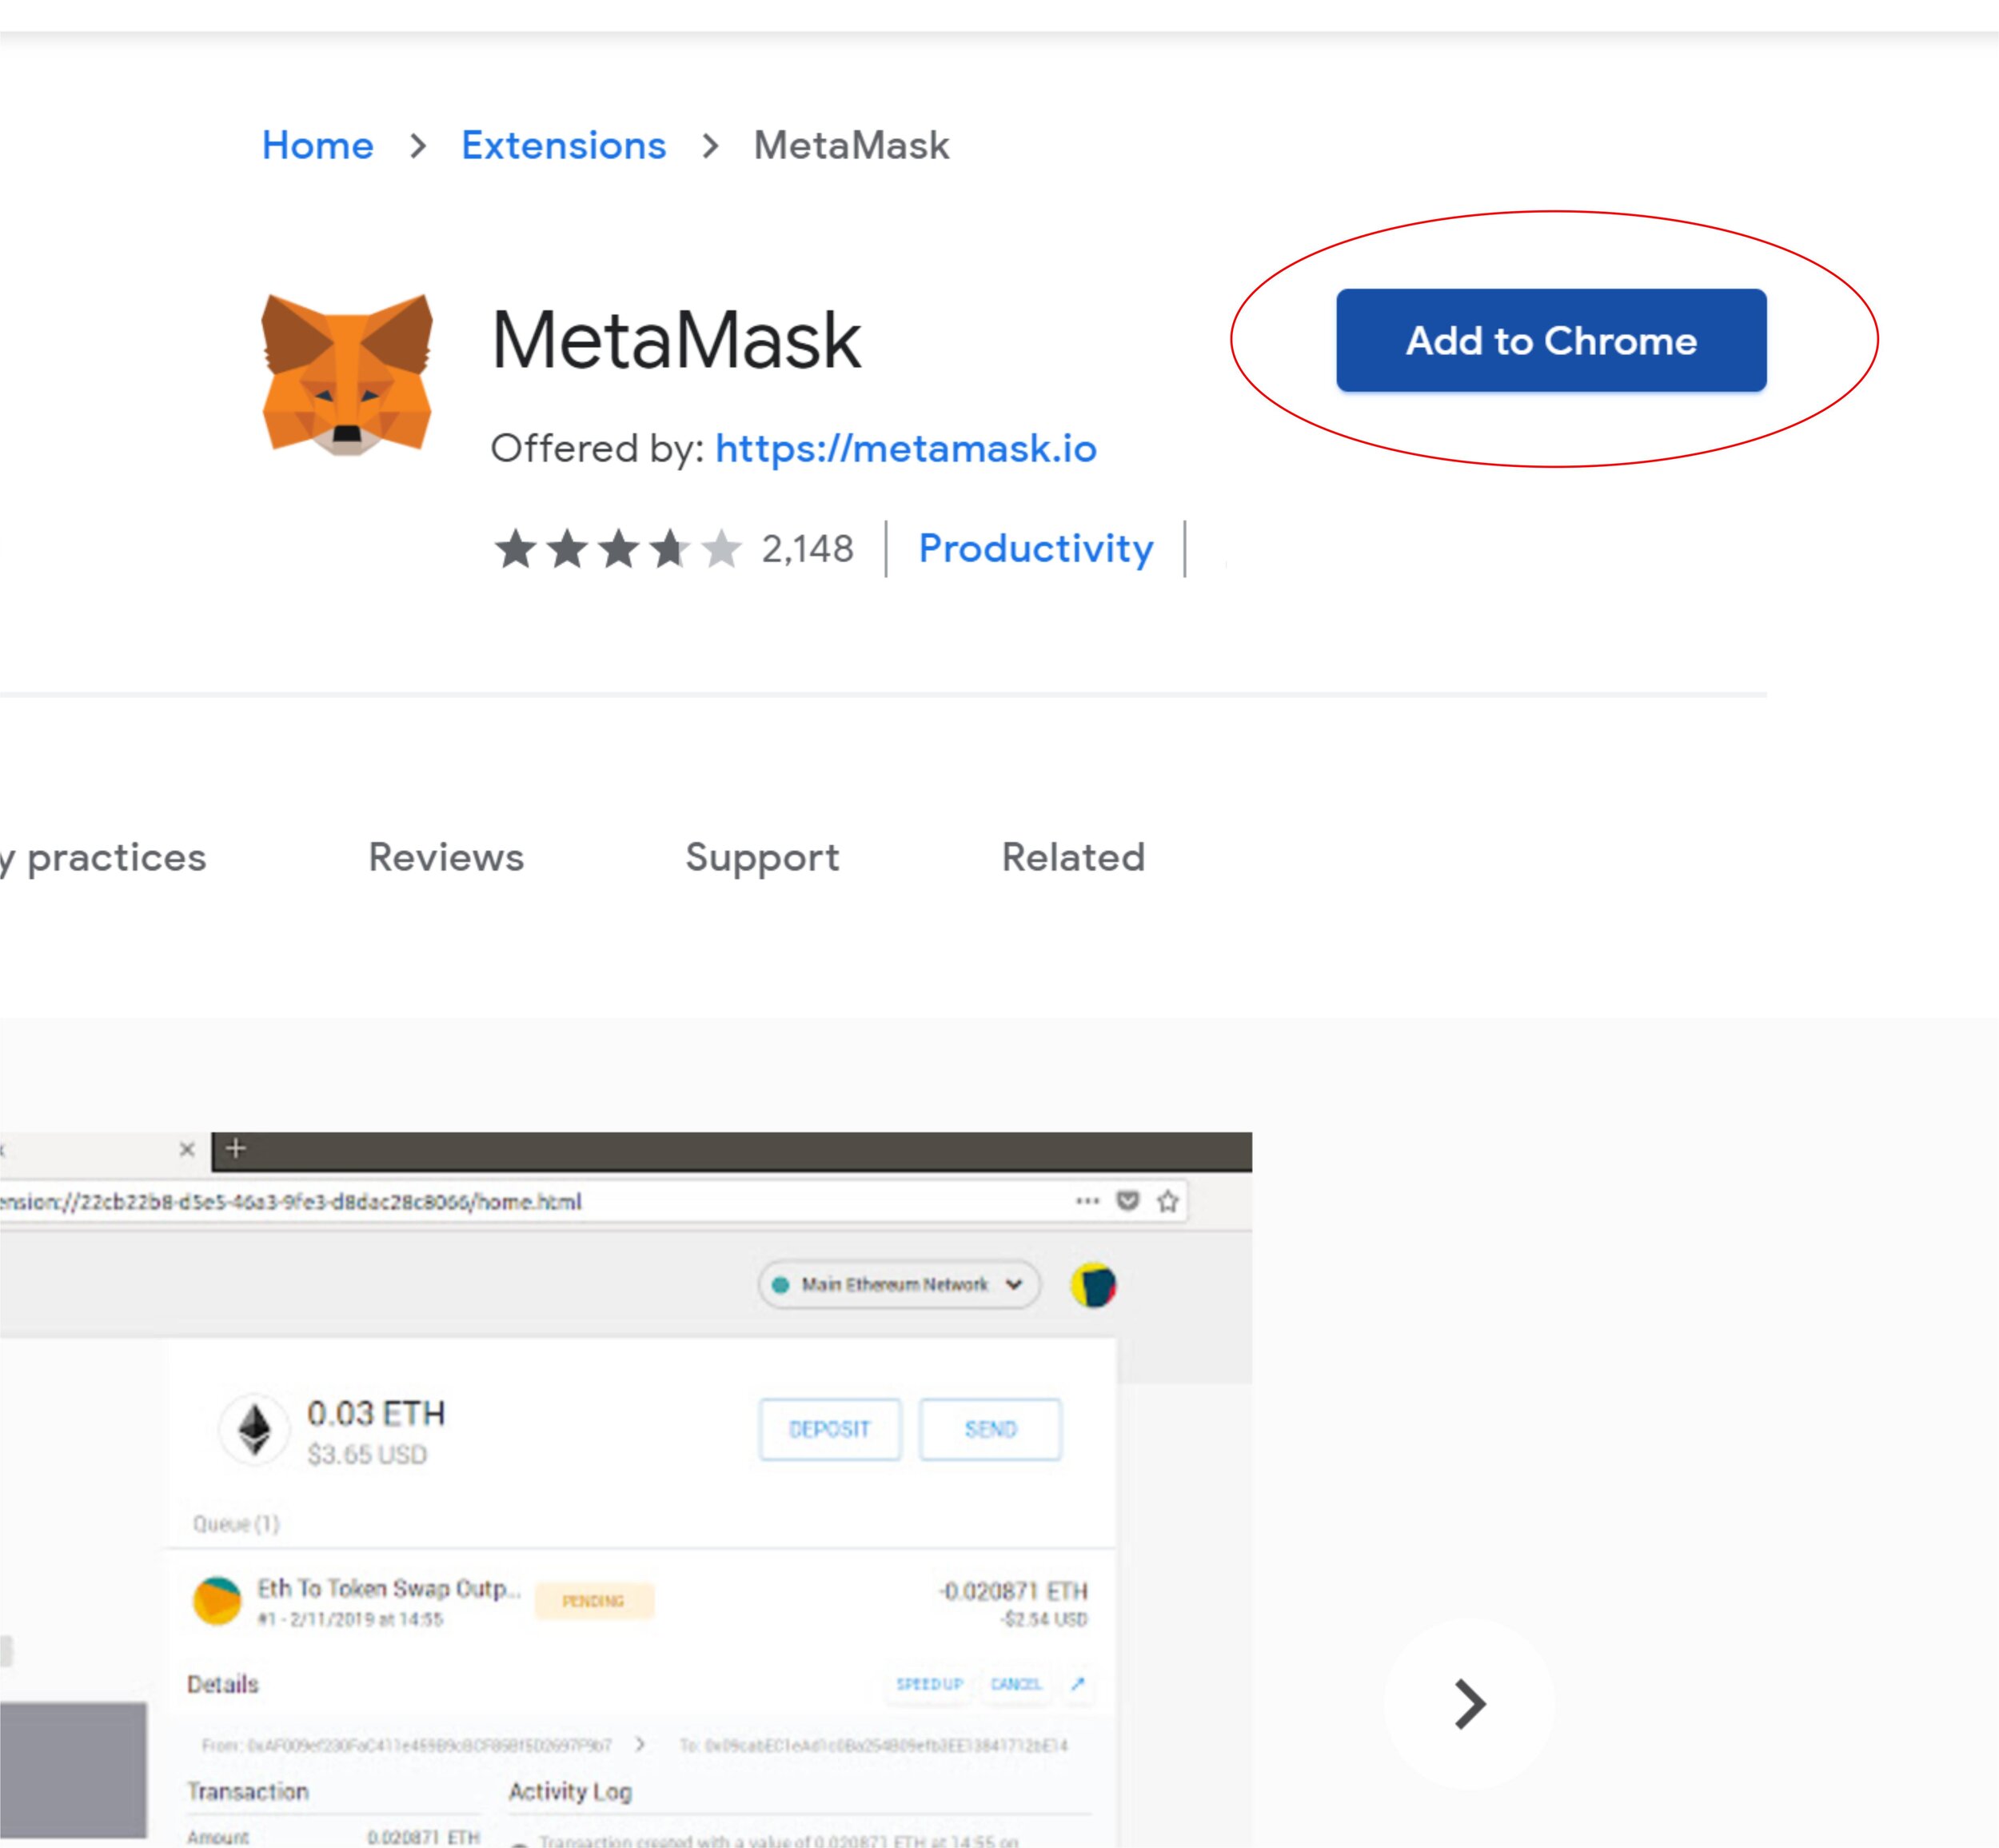Open the Related tab
1999x1848 pixels.
coord(1073,858)
